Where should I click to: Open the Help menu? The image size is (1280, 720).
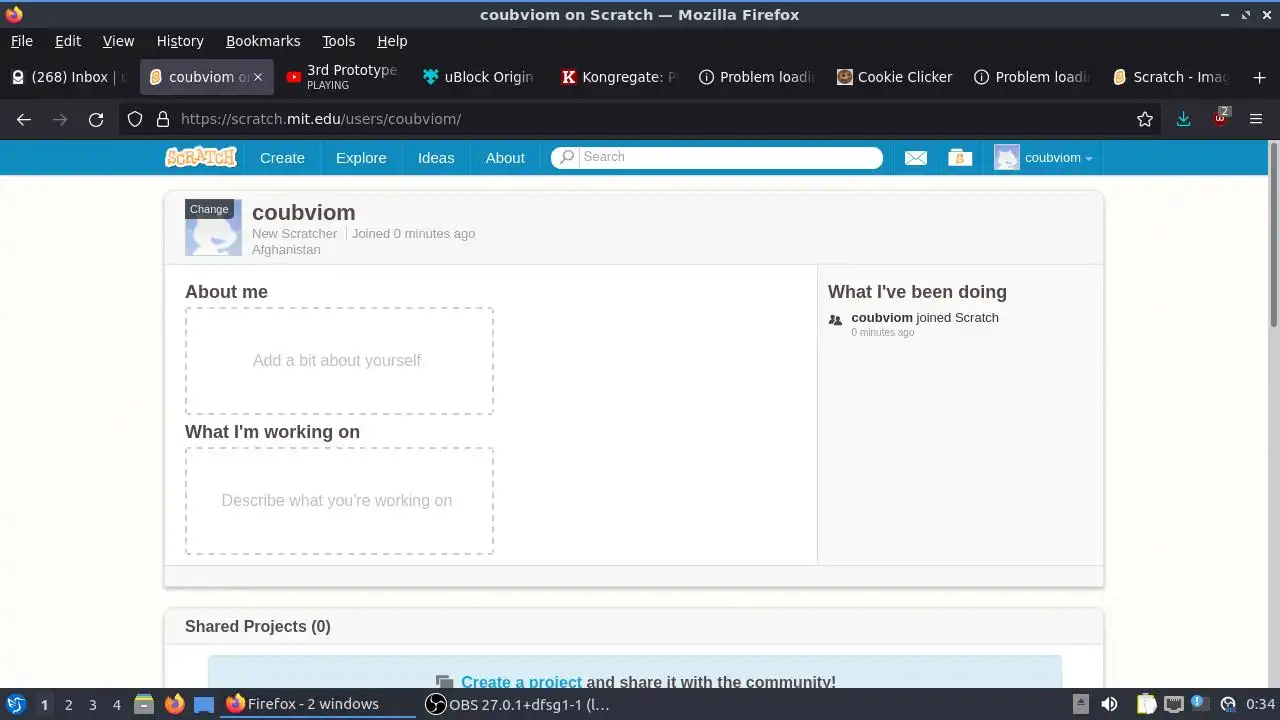pyautogui.click(x=392, y=41)
